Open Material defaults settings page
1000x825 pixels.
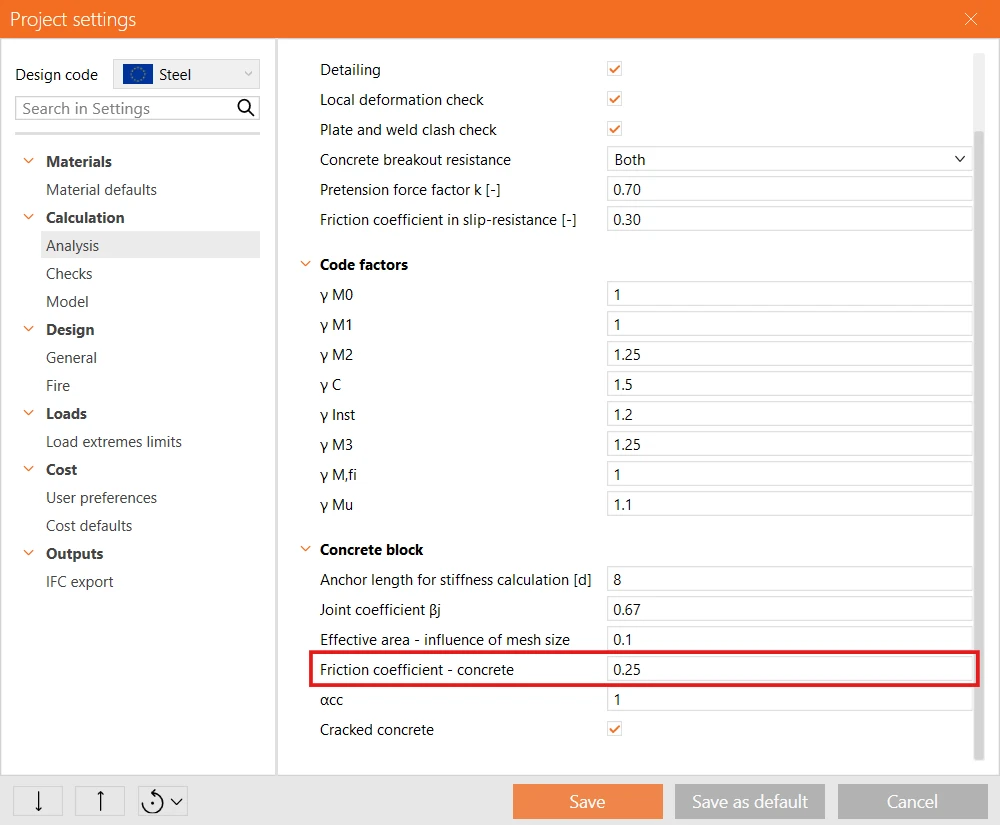(101, 189)
